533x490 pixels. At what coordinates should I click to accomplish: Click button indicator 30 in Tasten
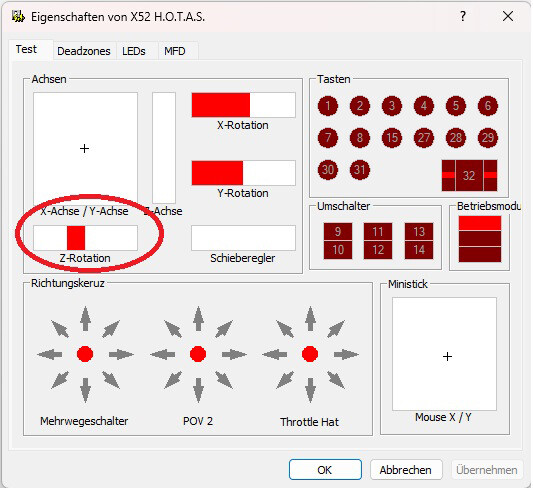328,170
